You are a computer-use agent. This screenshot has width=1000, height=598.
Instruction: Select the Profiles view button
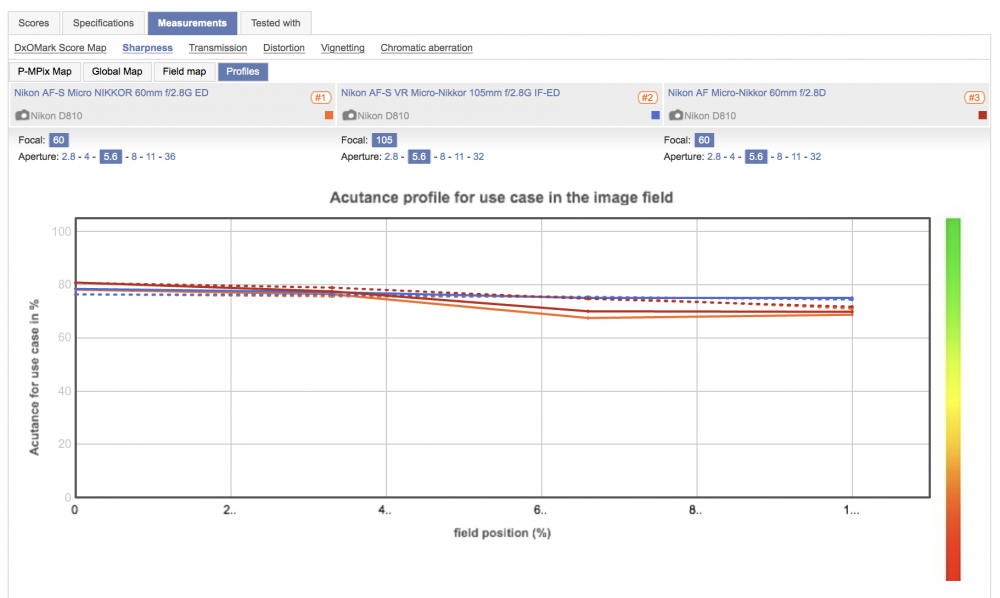(243, 71)
